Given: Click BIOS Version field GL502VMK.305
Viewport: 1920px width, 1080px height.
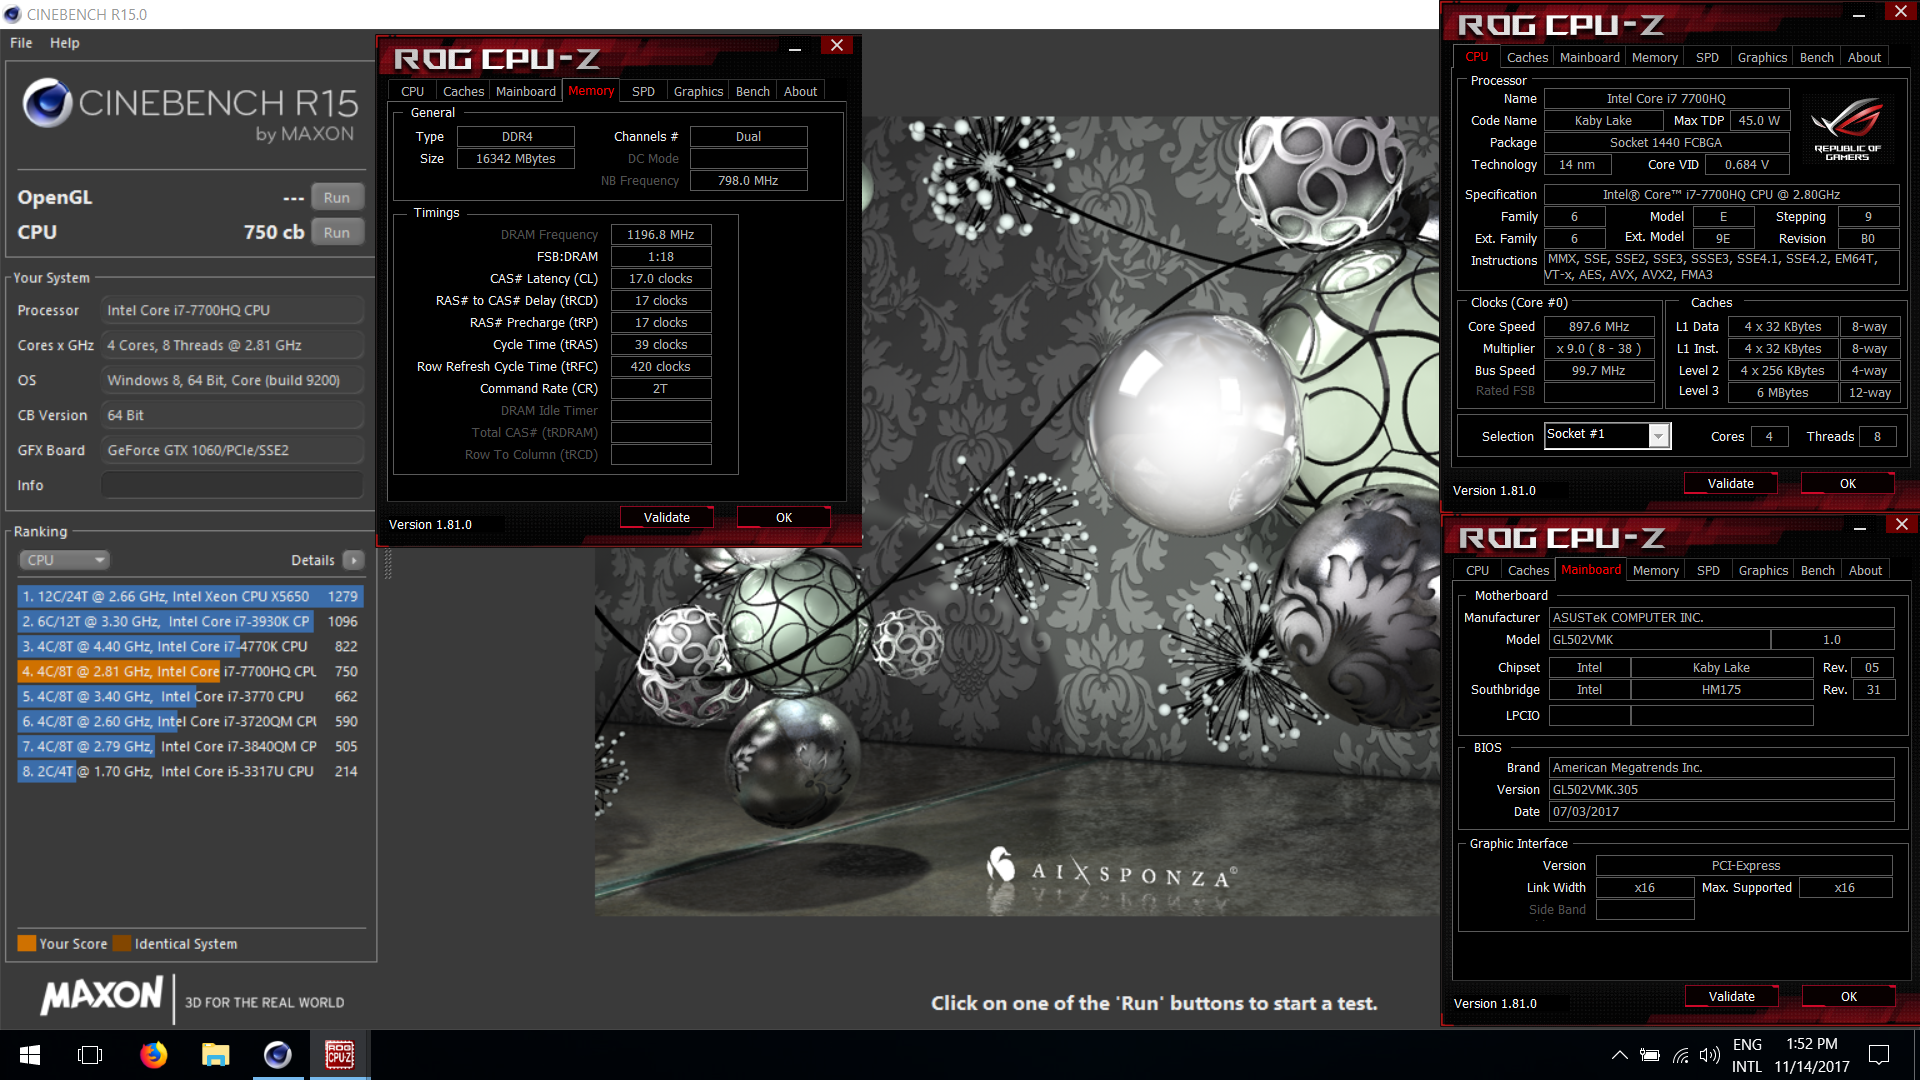Looking at the screenshot, I should 1721,789.
